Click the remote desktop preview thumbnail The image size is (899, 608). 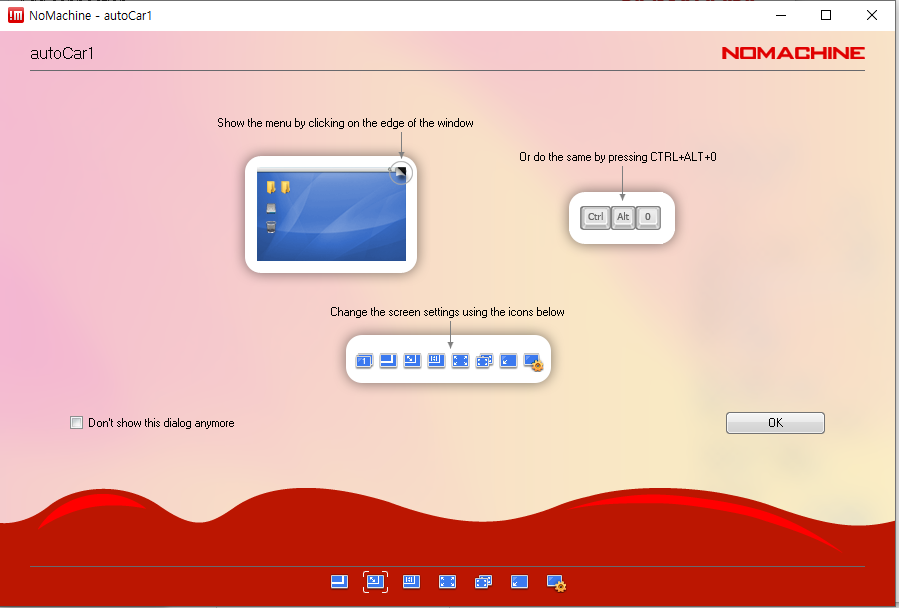pyautogui.click(x=331, y=218)
